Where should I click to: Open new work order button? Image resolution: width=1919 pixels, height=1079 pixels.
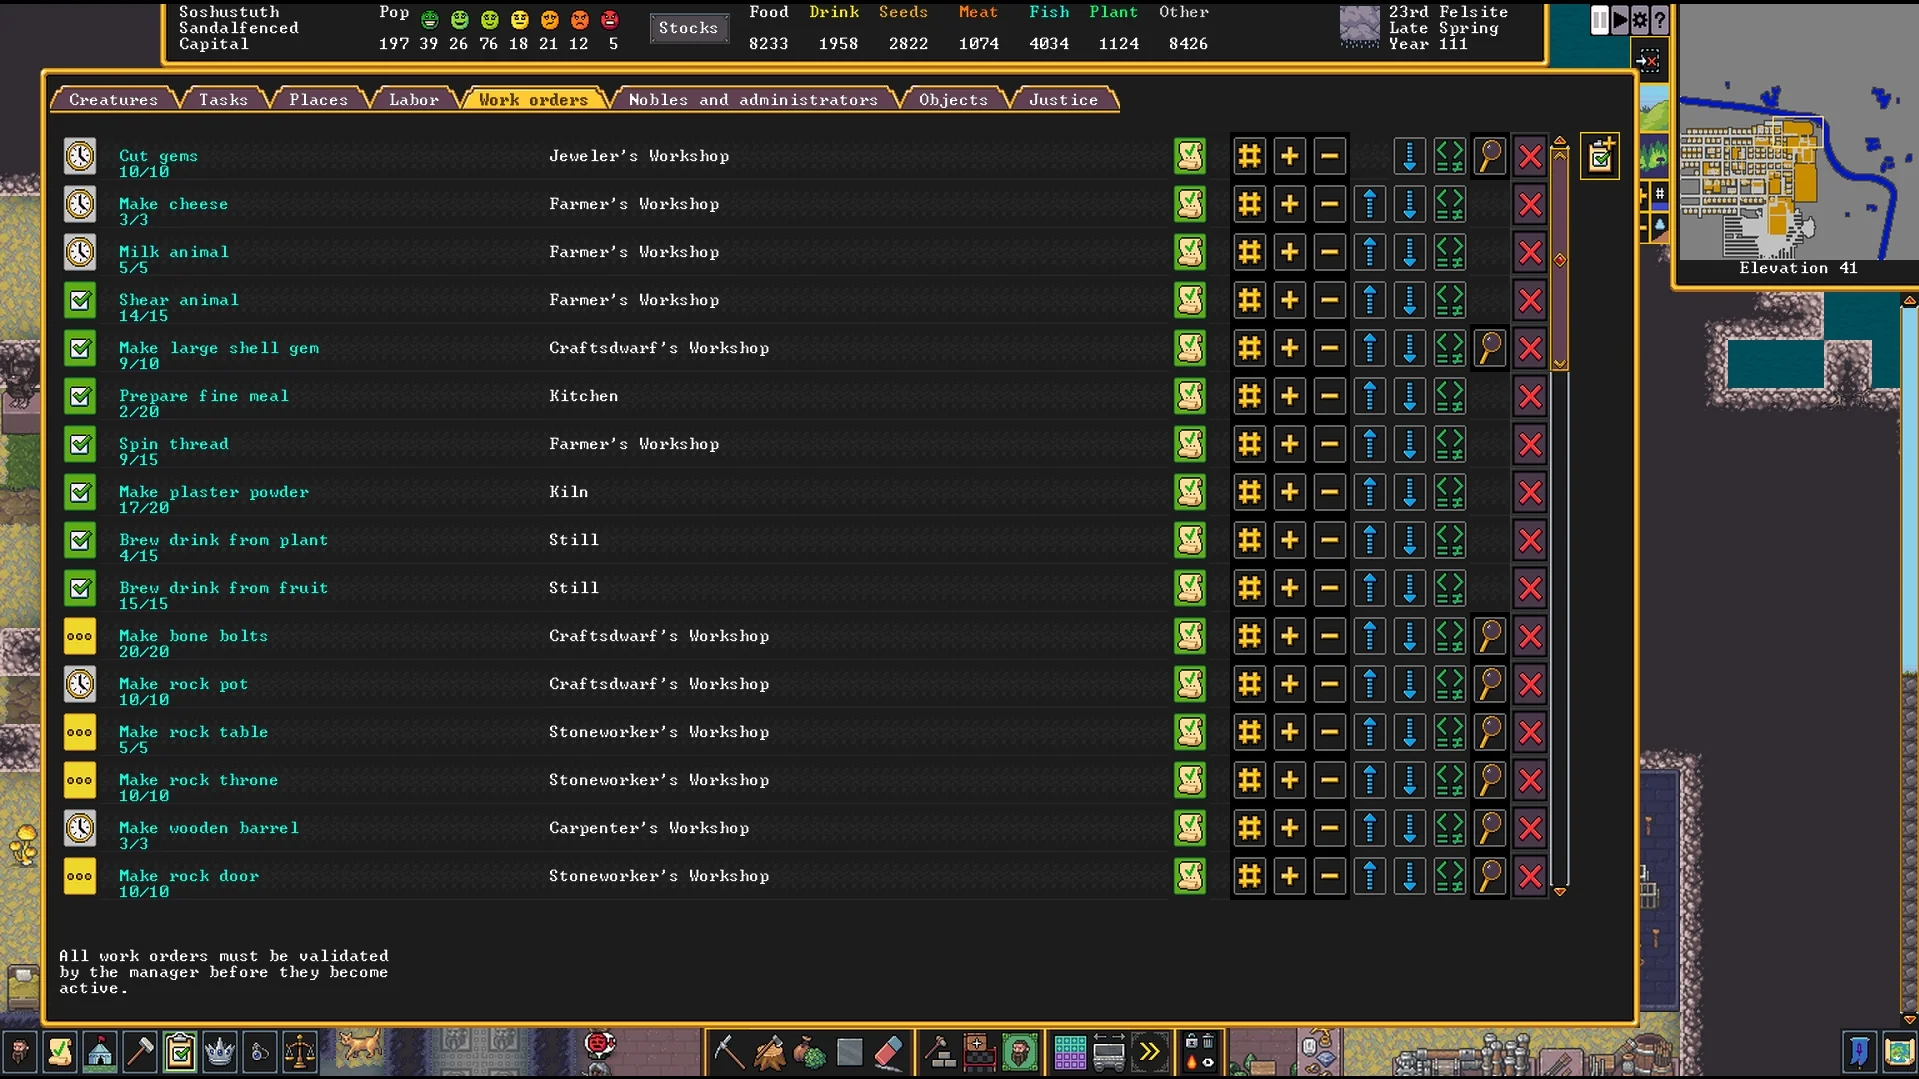1600,156
